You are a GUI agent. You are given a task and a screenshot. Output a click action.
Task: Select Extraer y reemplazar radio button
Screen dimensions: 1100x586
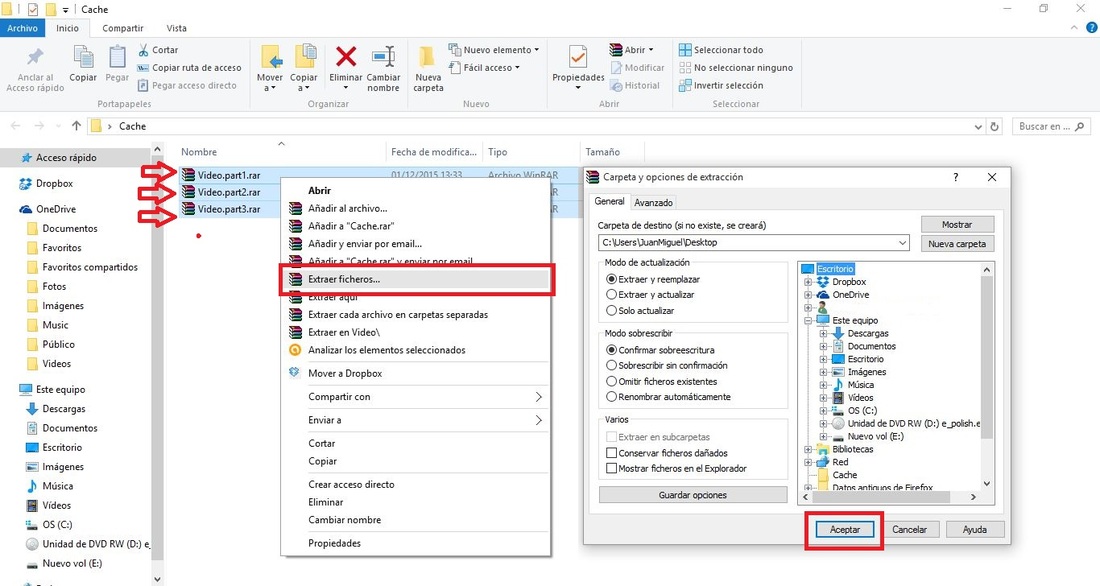[x=611, y=279]
